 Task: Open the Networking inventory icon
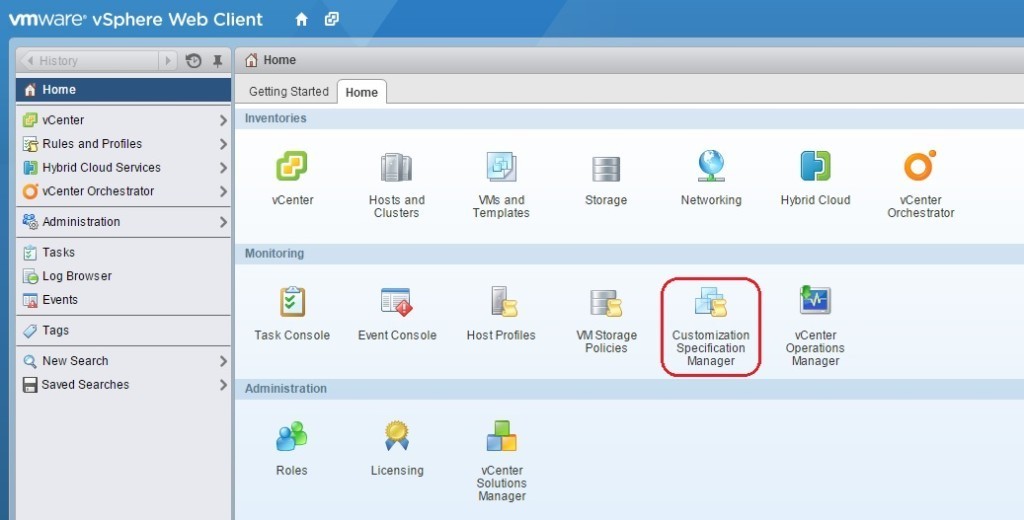click(x=711, y=166)
